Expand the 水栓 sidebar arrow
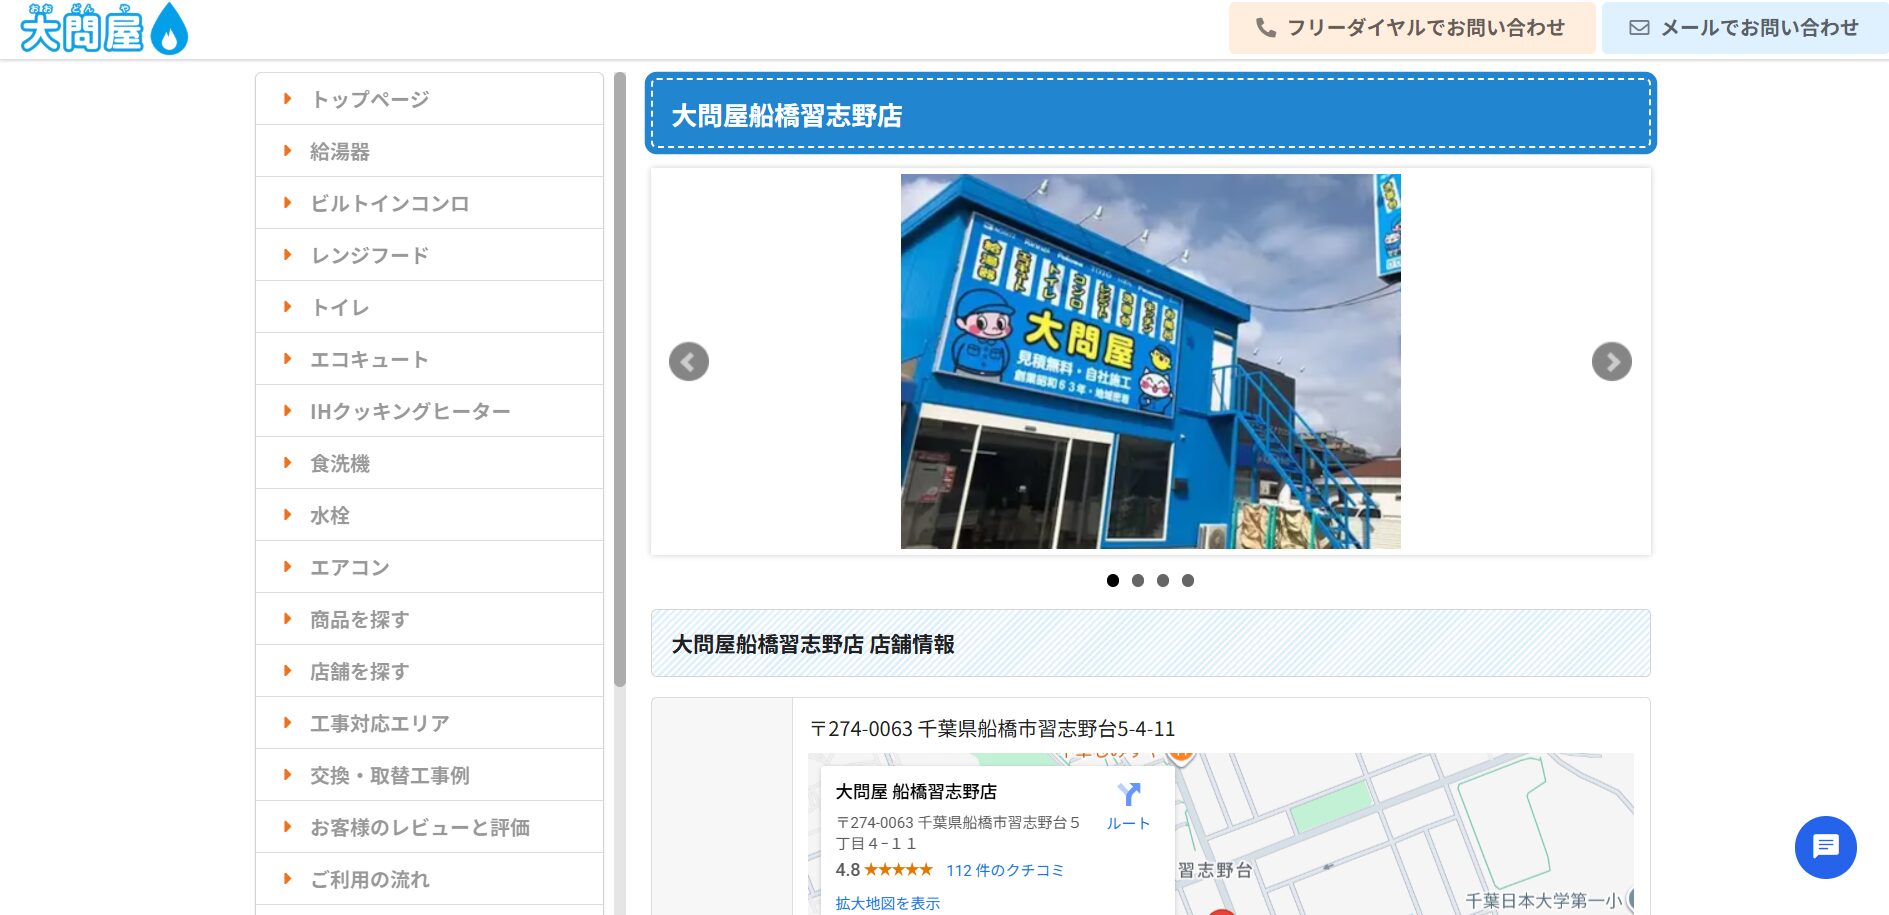 coord(288,515)
